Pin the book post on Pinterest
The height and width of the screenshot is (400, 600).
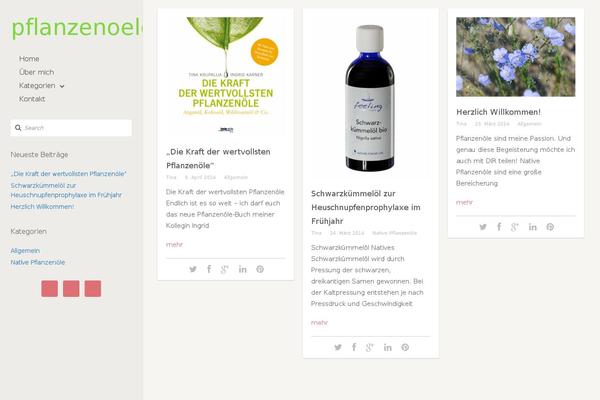tap(260, 269)
